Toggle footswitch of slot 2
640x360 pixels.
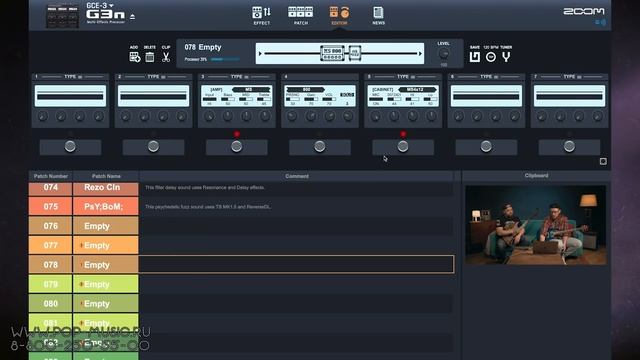(x=153, y=147)
